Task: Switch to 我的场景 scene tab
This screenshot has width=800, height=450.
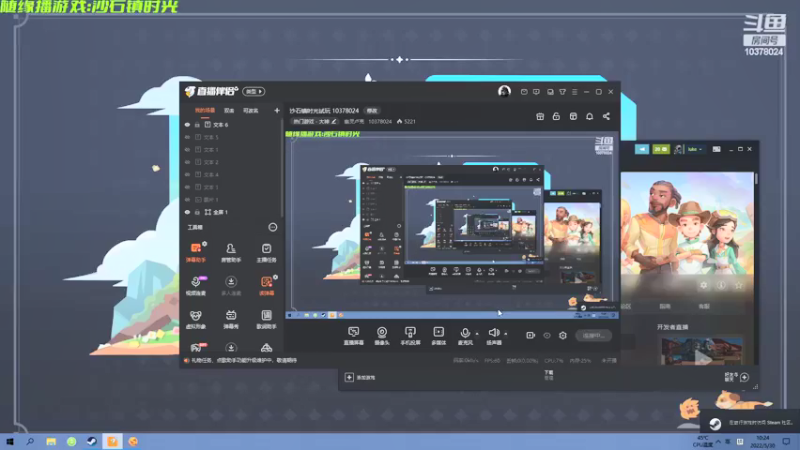Action: pos(205,111)
